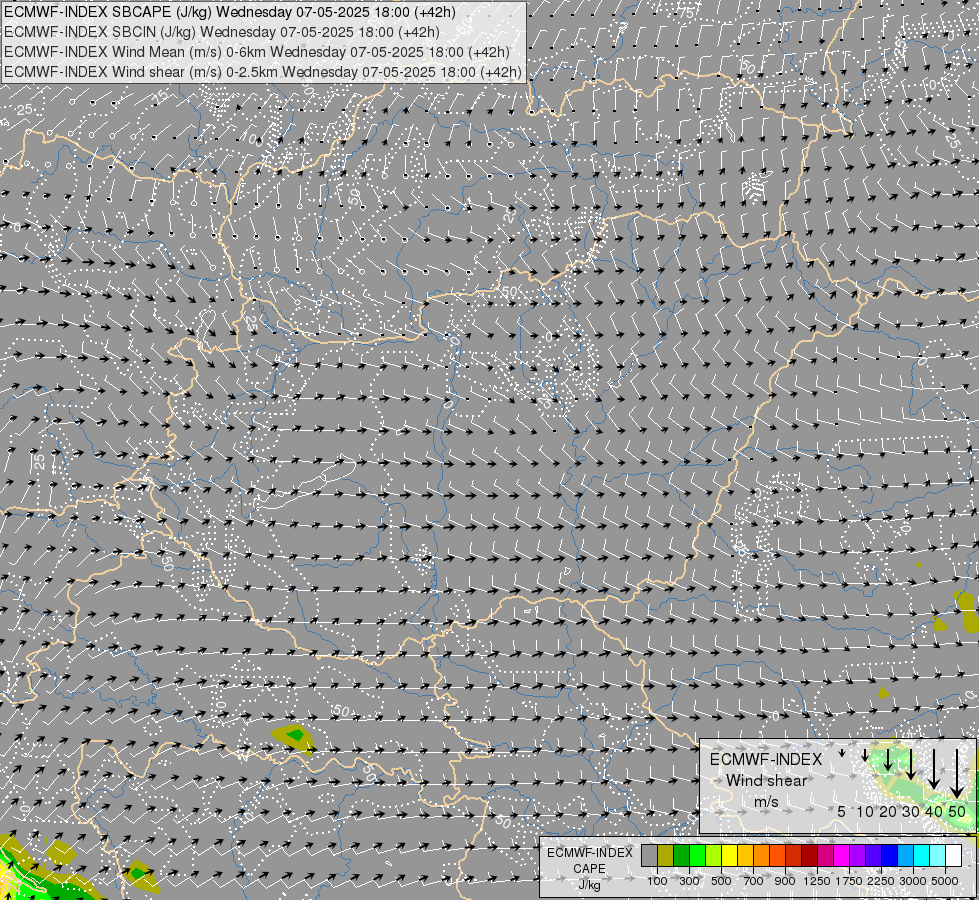Choose the lime yellow-green swatch before 500
This screenshot has height=900, width=979.
(x=714, y=855)
